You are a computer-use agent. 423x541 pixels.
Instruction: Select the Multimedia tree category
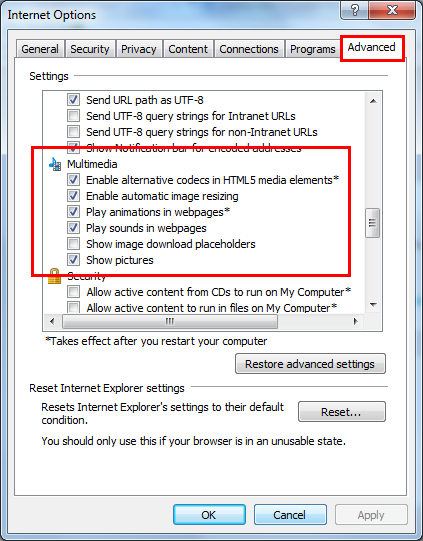point(92,164)
